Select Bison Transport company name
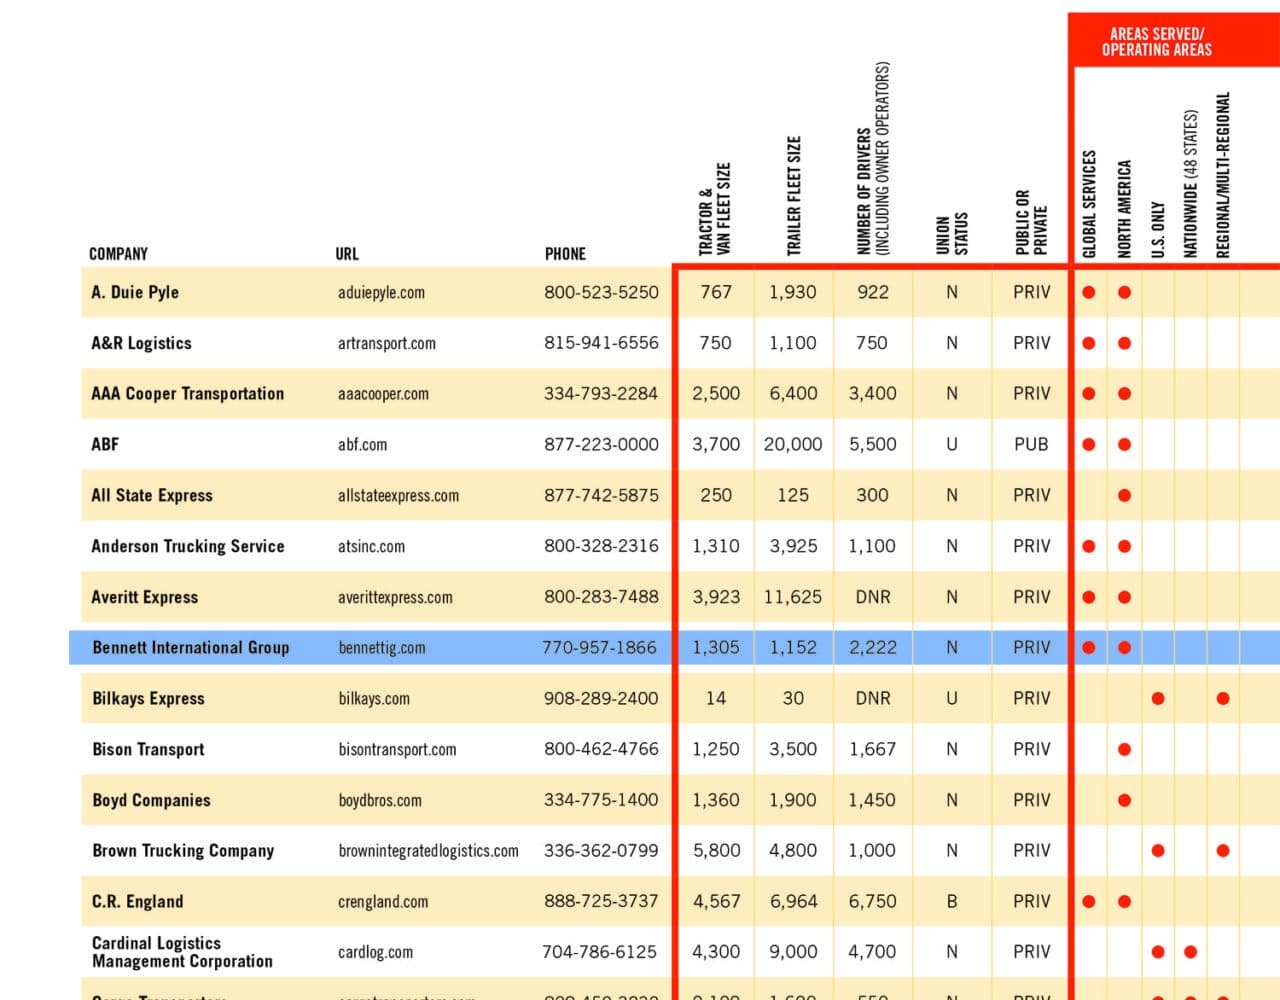The width and height of the screenshot is (1280, 1000). pos(148,749)
